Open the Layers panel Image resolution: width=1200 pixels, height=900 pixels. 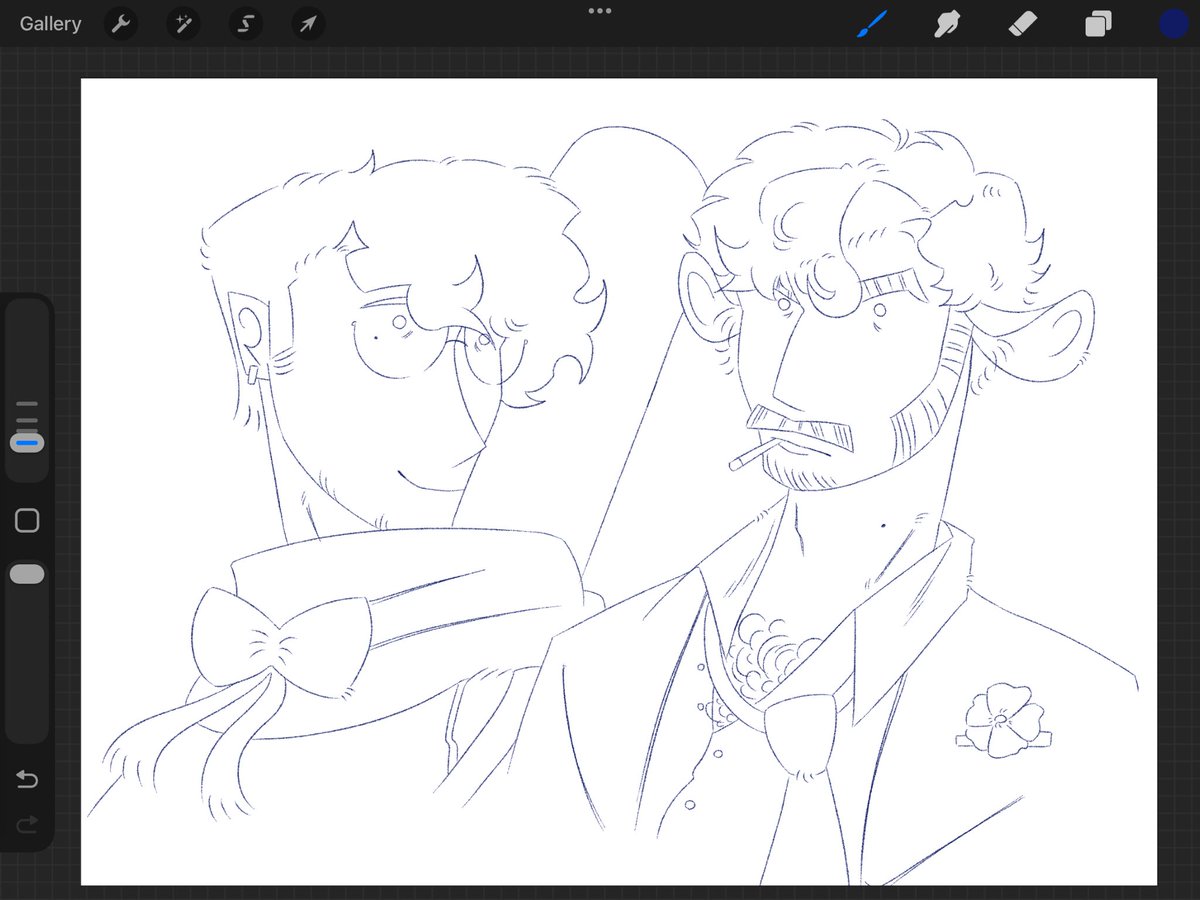pos(1098,24)
